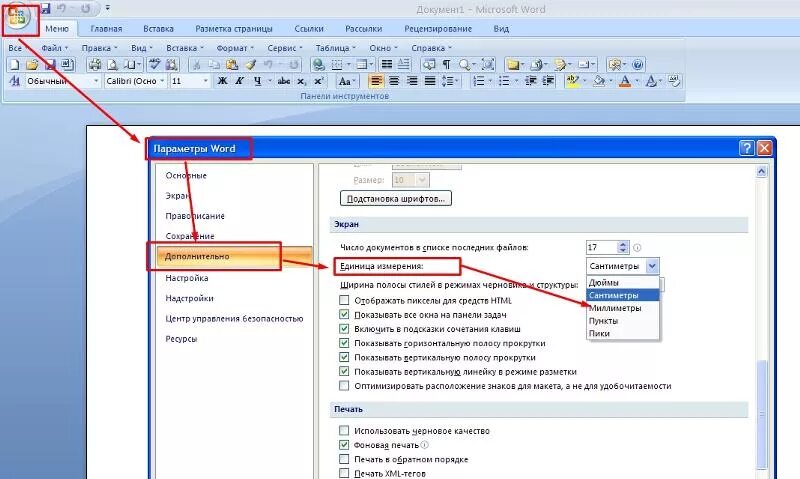Select the Настройка options category
800x479 pixels.
pyautogui.click(x=187, y=278)
